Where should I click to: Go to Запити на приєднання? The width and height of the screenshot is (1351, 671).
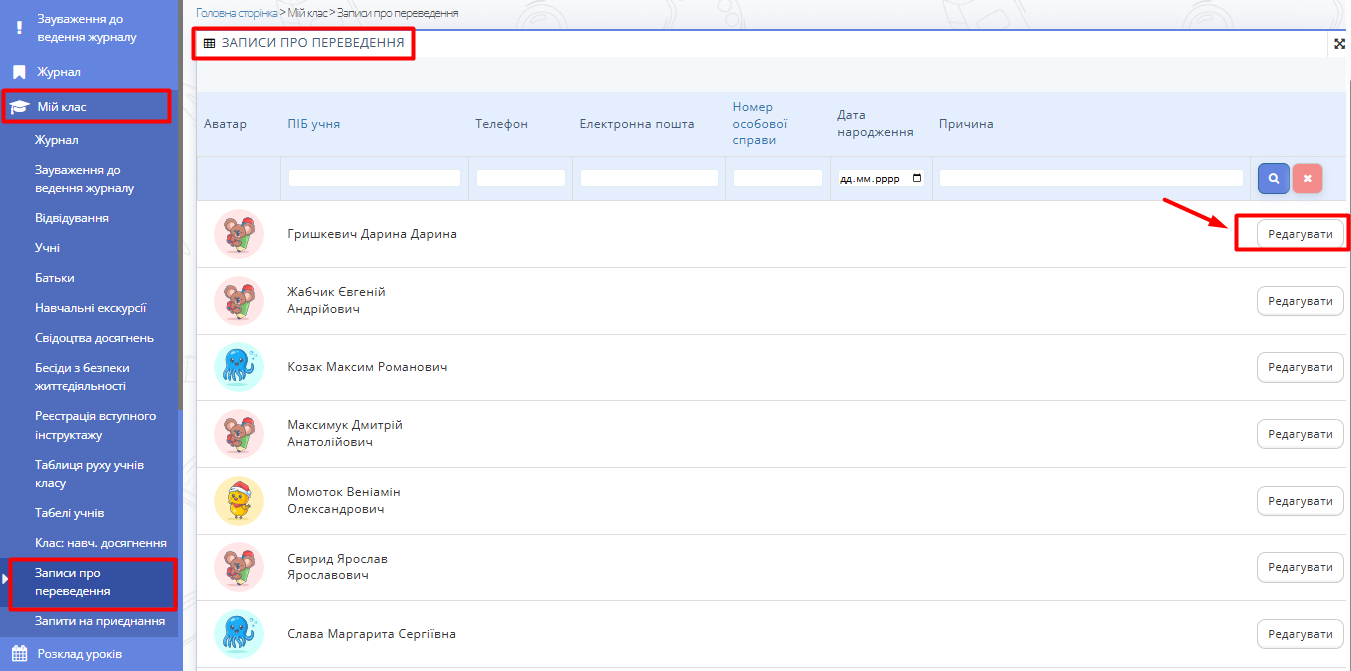[x=100, y=621]
